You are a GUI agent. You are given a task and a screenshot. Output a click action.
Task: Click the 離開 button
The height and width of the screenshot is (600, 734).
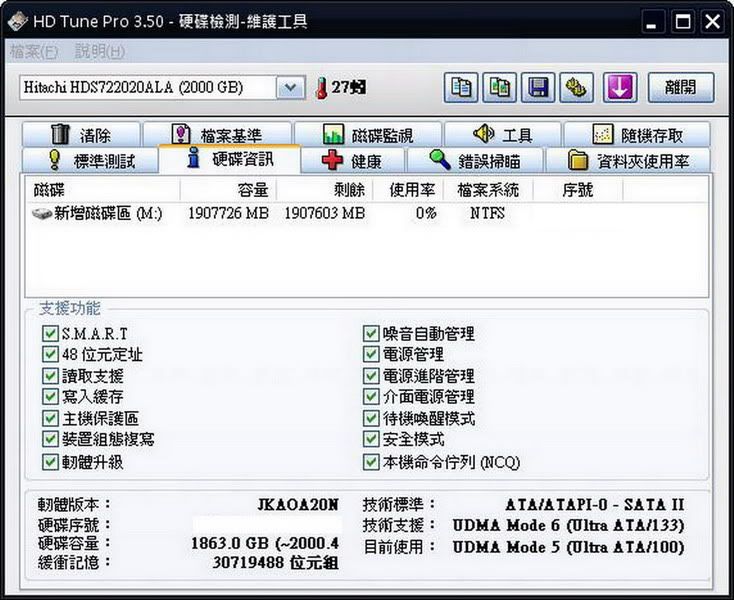680,87
